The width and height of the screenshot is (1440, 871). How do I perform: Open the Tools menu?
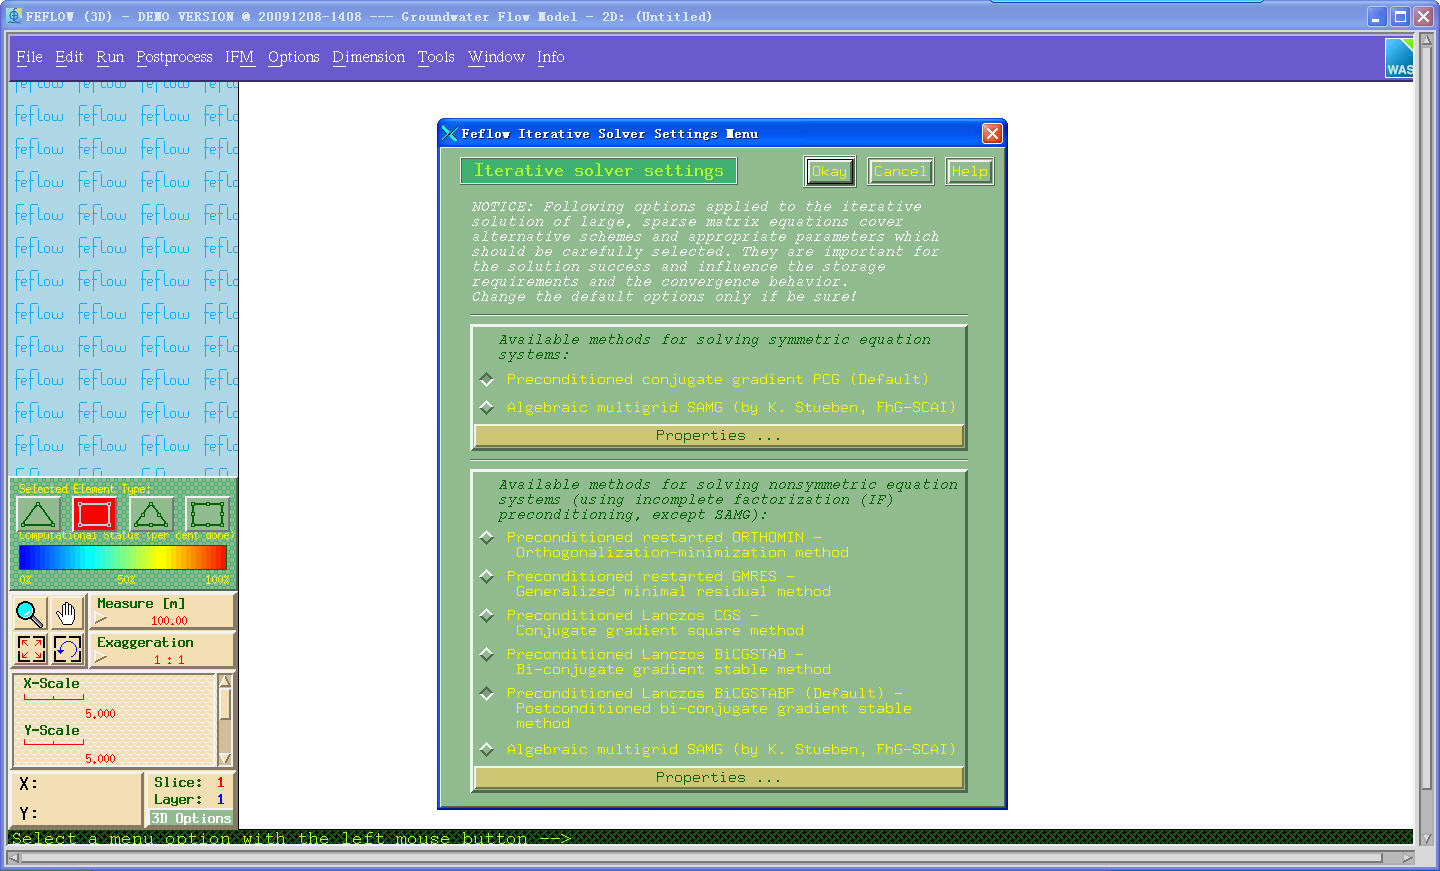[x=436, y=57]
